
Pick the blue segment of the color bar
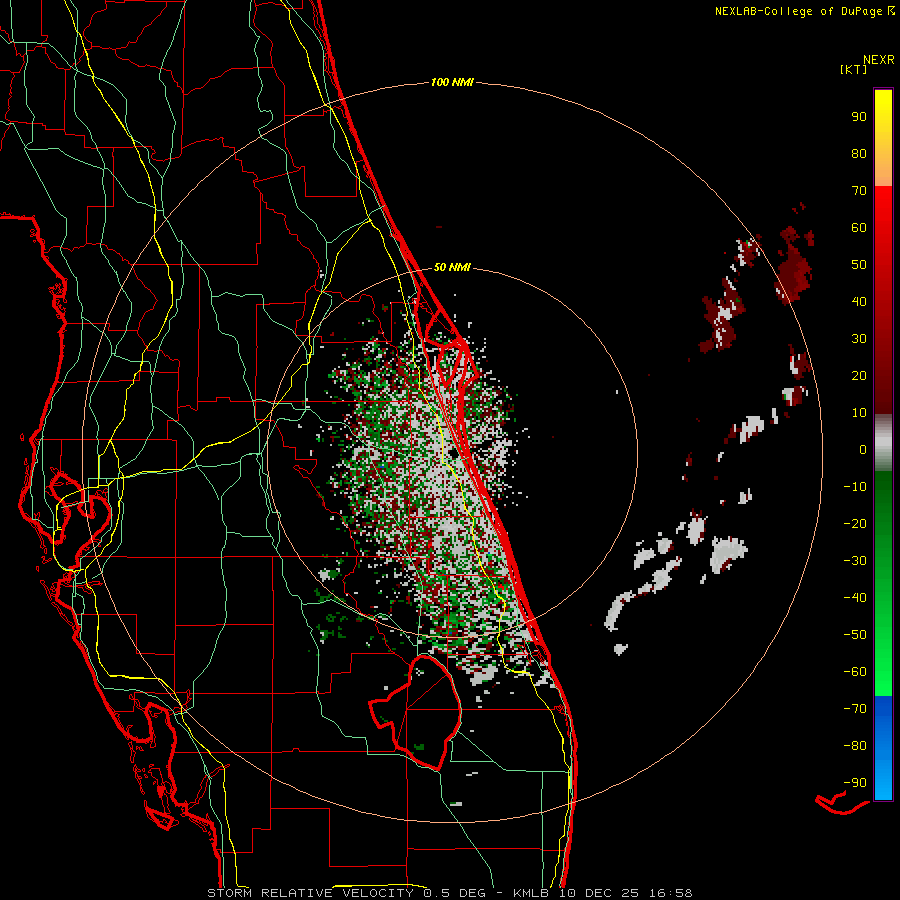pos(883,748)
